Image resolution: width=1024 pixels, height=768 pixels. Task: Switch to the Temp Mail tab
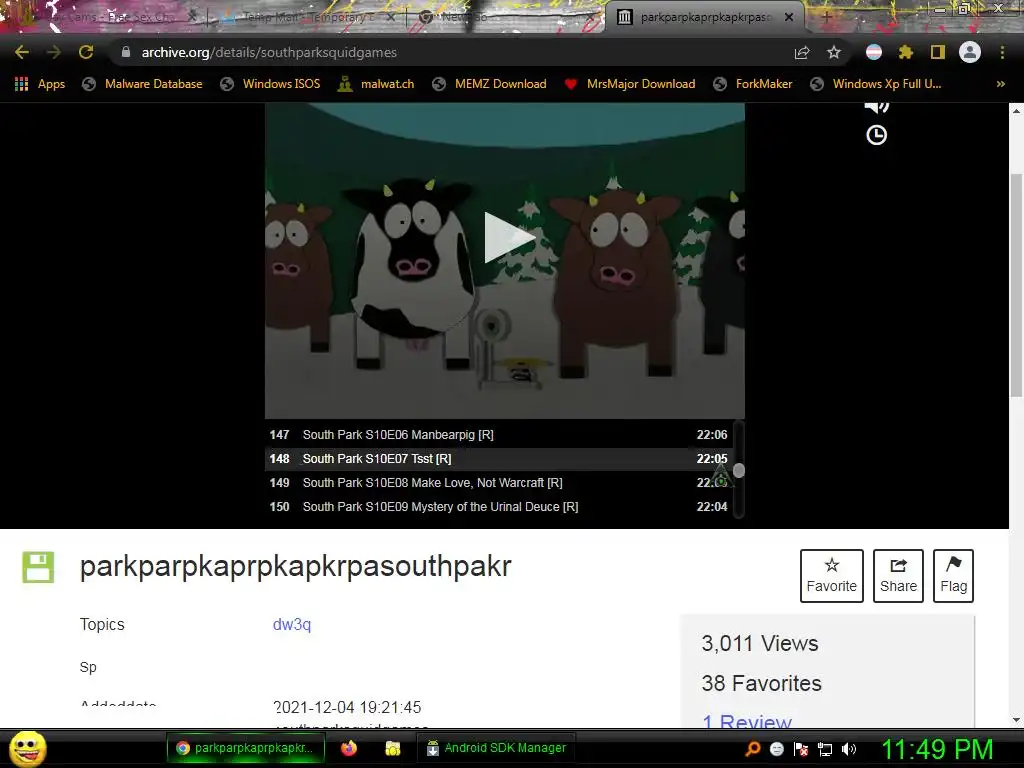click(307, 18)
